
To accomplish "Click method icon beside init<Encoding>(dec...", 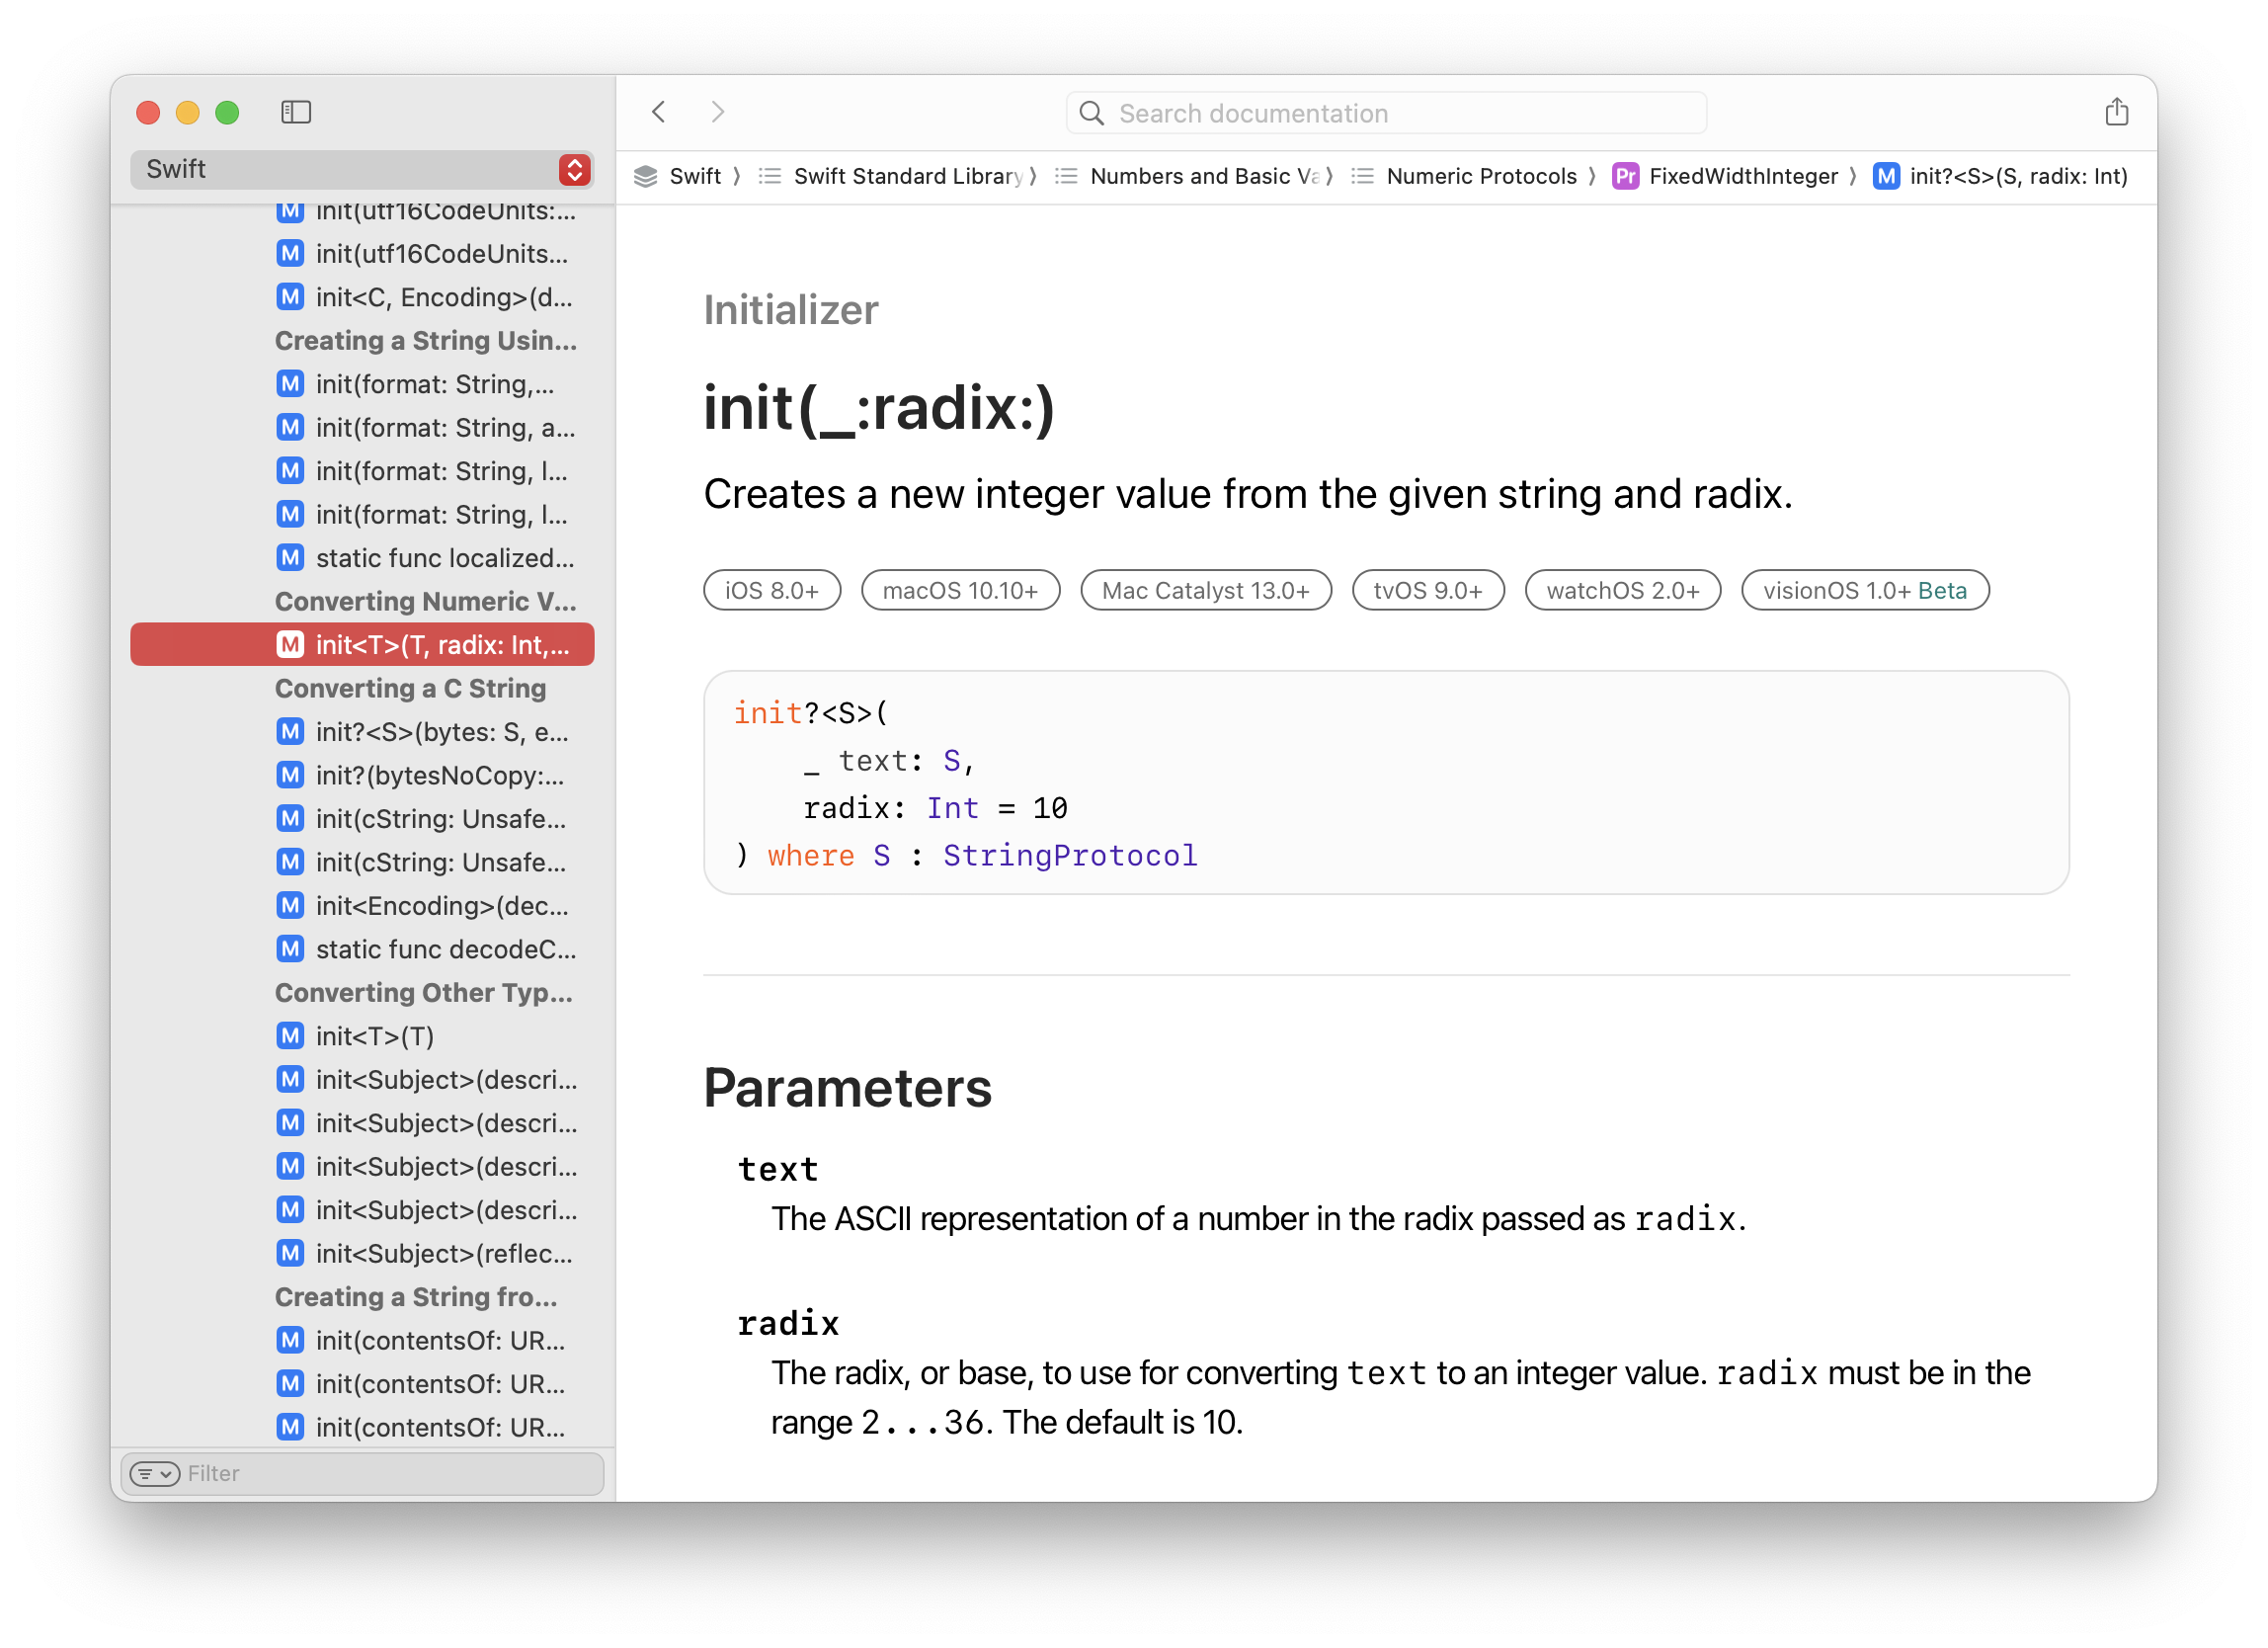I will click(290, 906).
